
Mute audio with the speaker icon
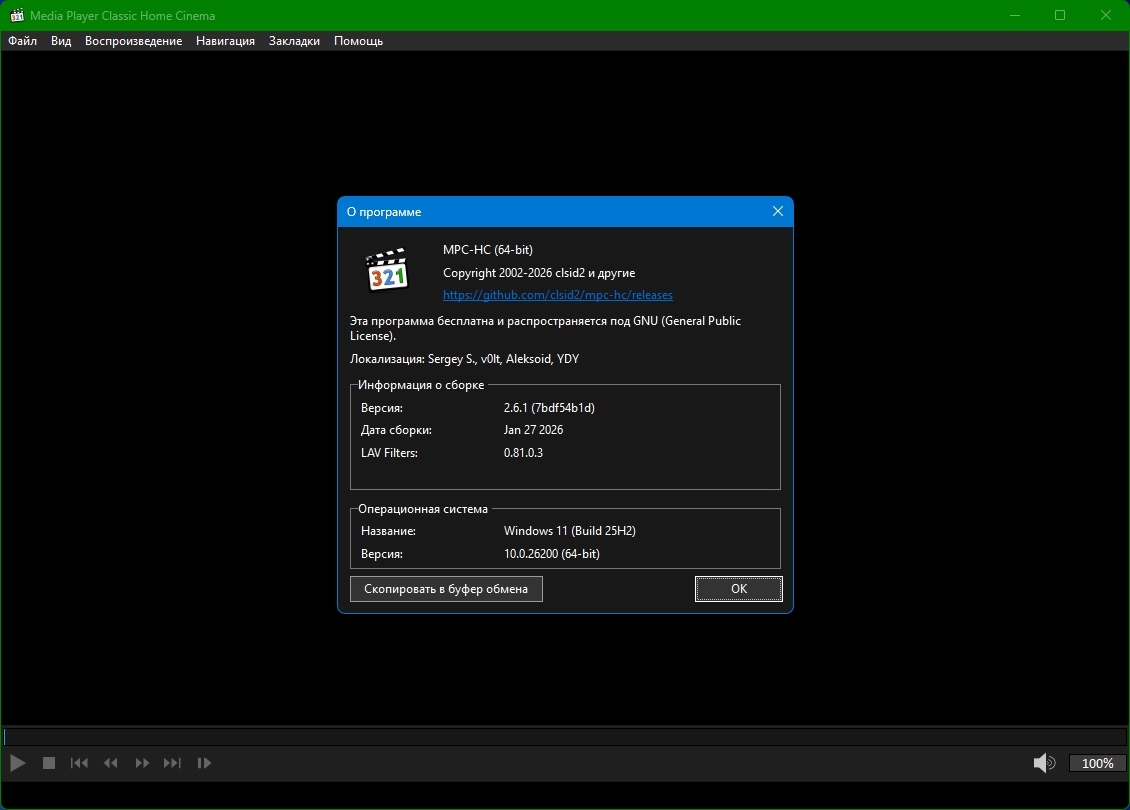[1043, 763]
